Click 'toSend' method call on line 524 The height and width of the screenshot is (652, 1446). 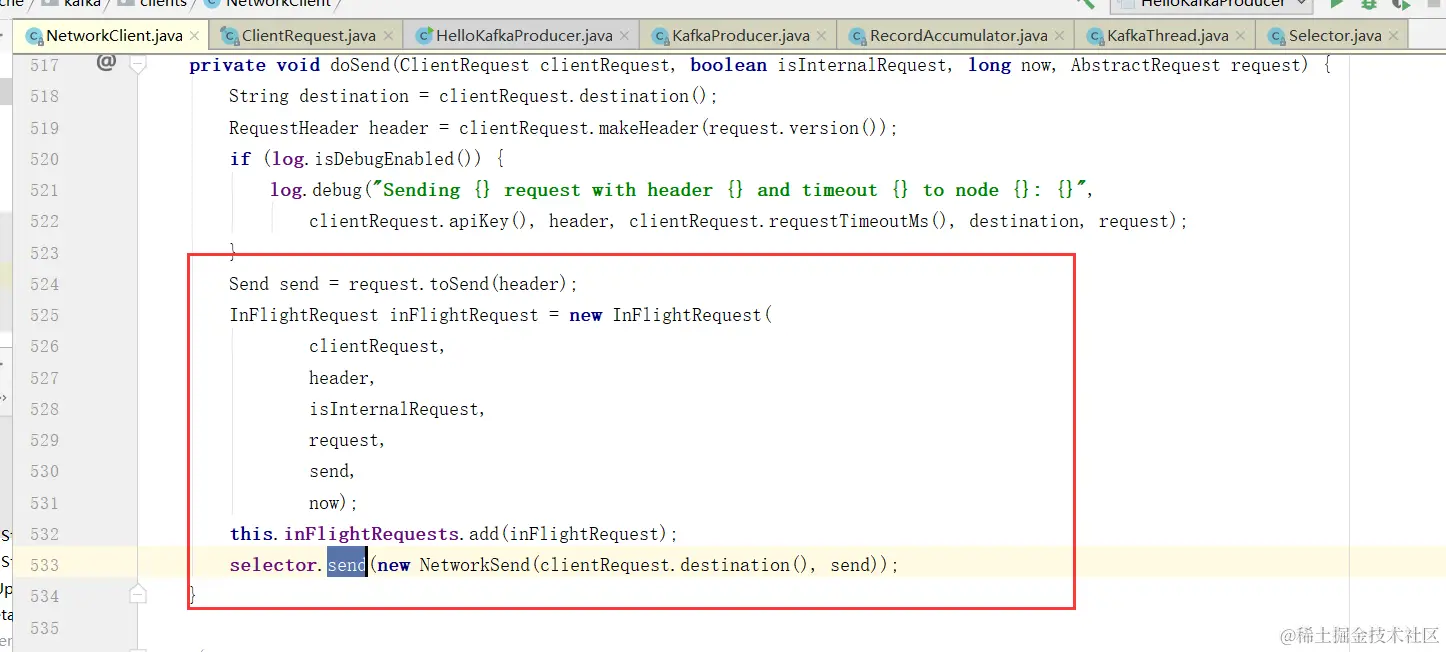tap(459, 284)
